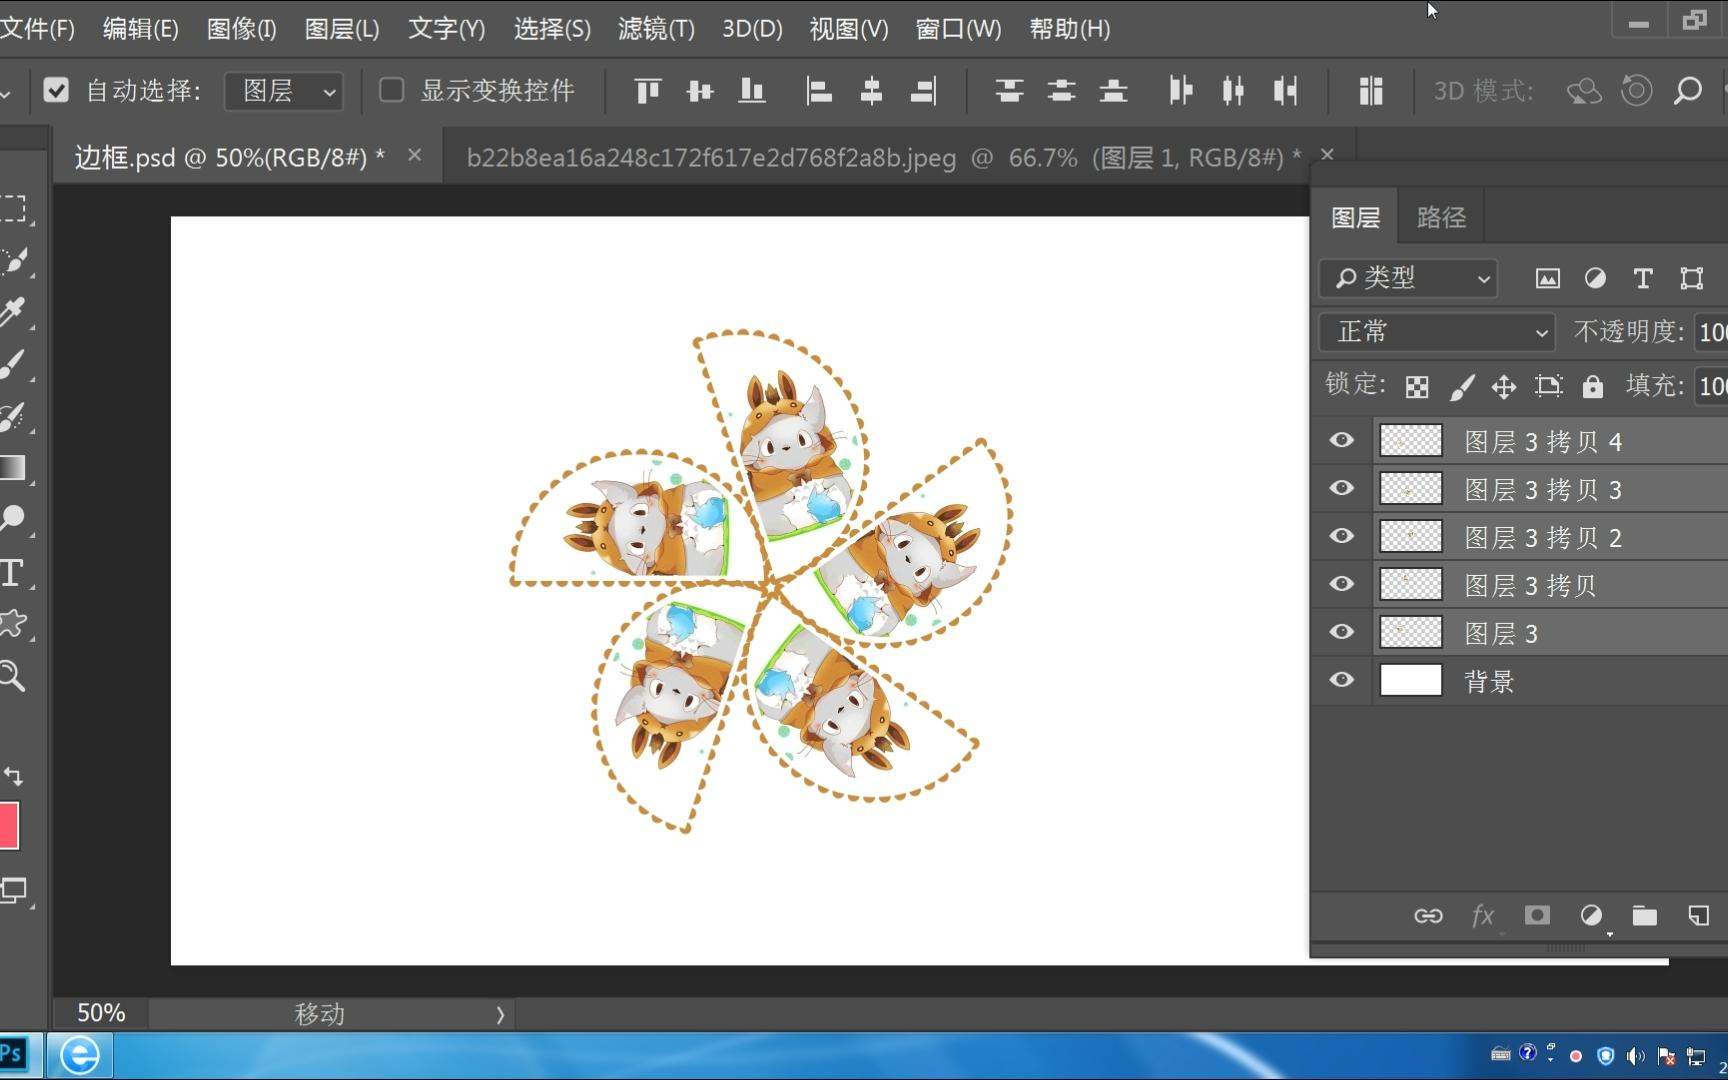
Task: Click the 3D roll mode icon
Action: [x=1636, y=91]
